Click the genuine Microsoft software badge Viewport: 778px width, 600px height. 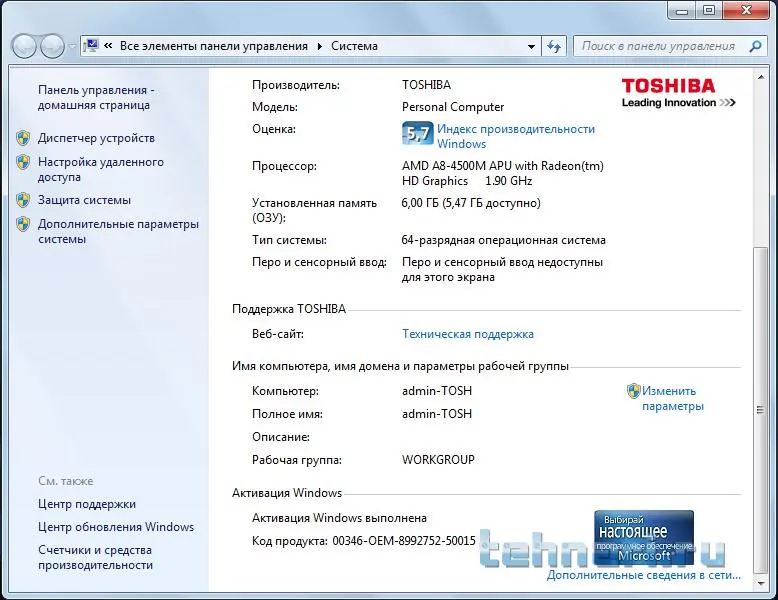tap(644, 537)
